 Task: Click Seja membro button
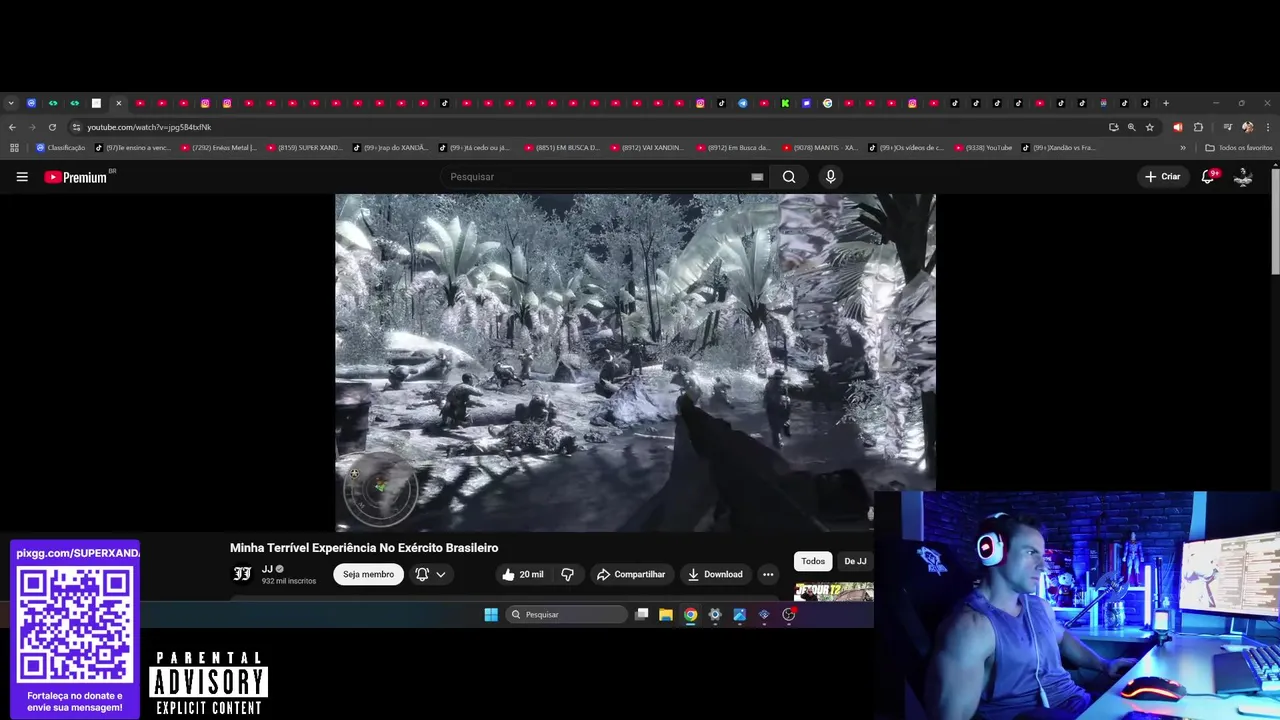(x=368, y=574)
